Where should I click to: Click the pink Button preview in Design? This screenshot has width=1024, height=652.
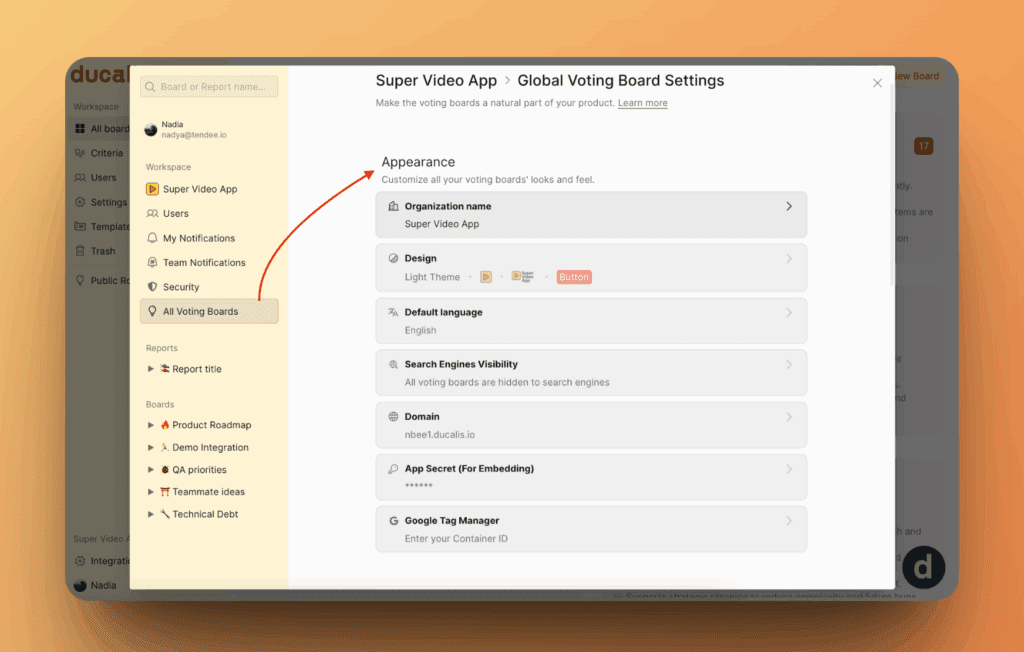click(574, 277)
